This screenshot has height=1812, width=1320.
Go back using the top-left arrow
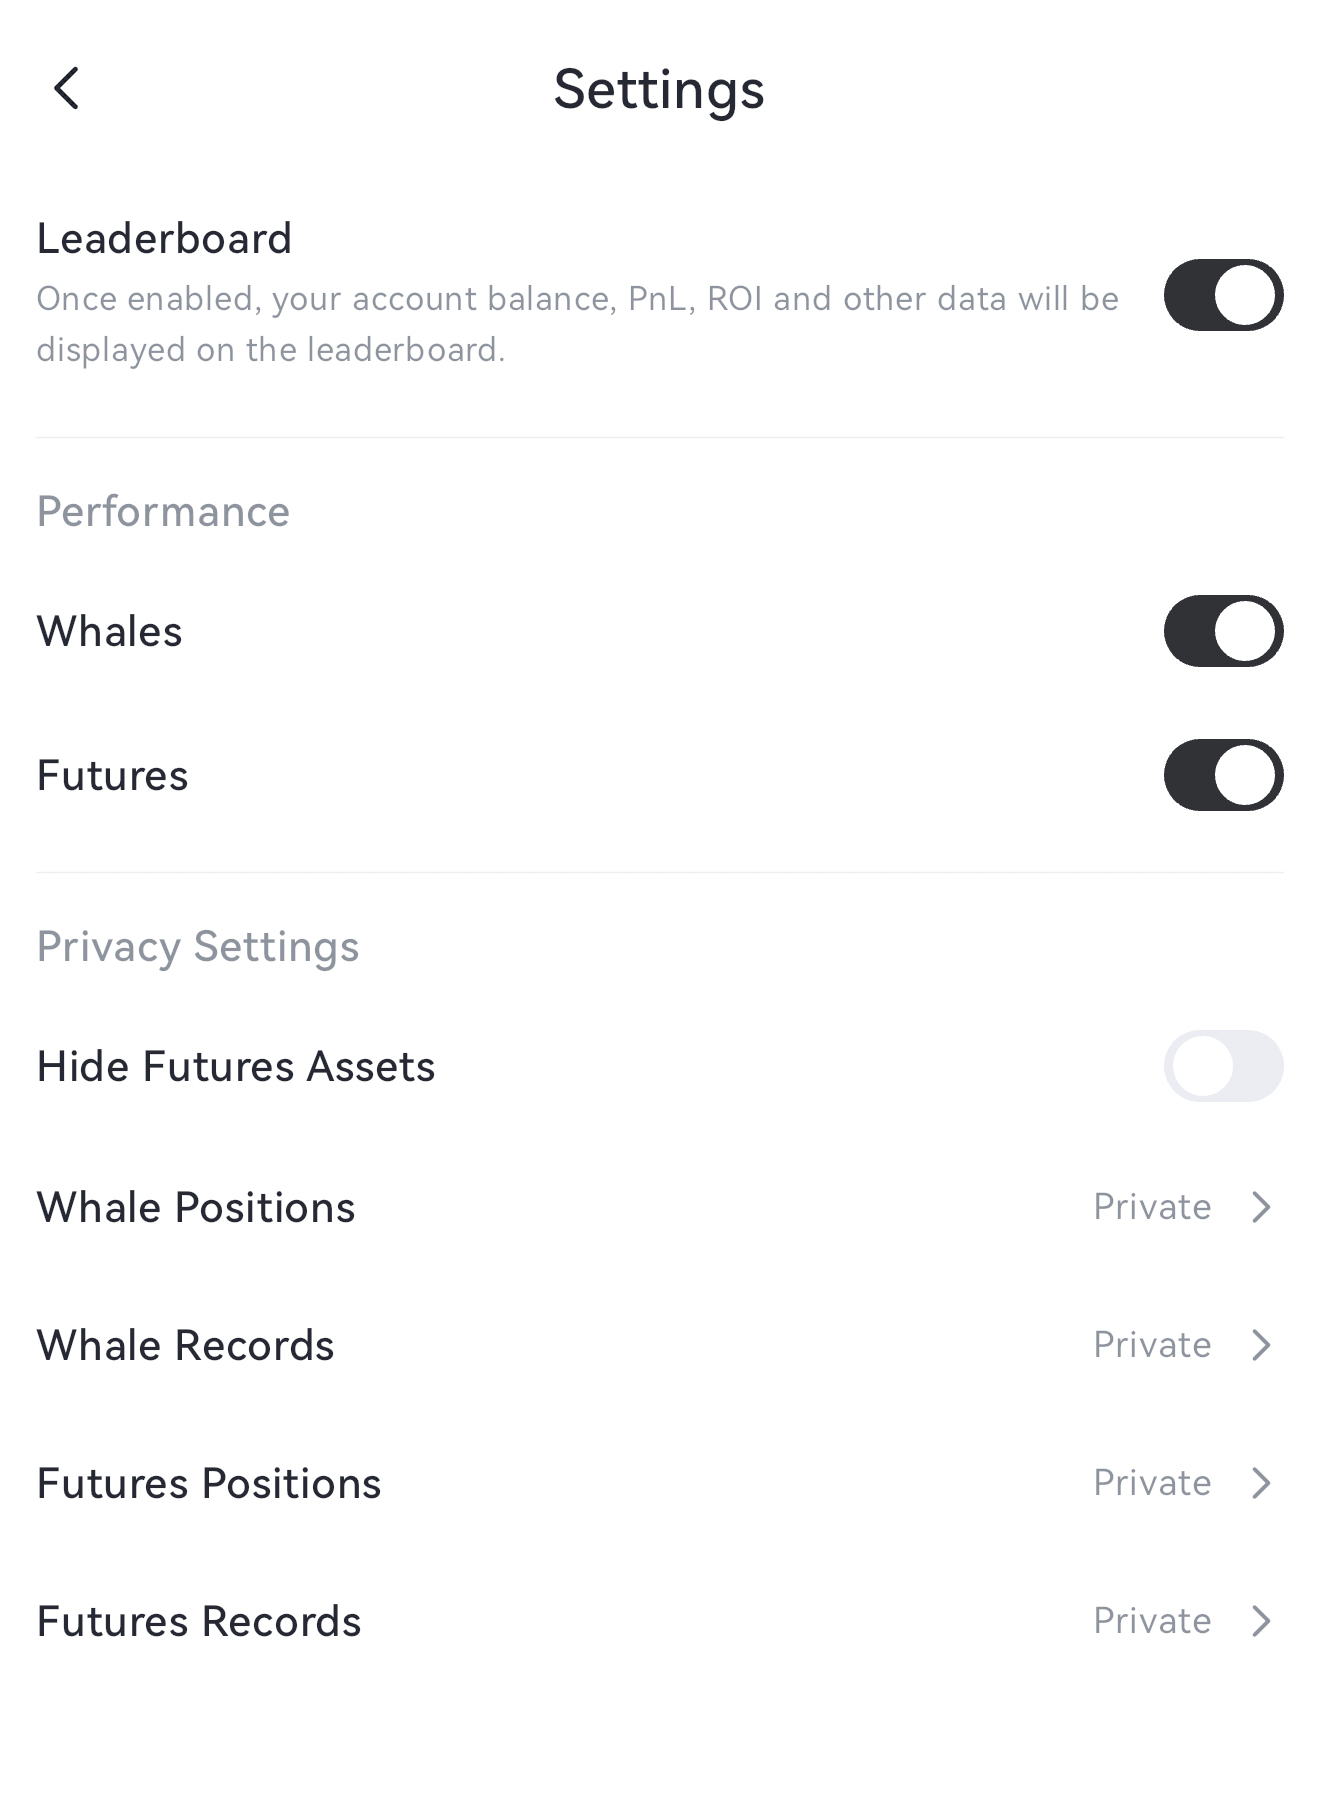66,89
